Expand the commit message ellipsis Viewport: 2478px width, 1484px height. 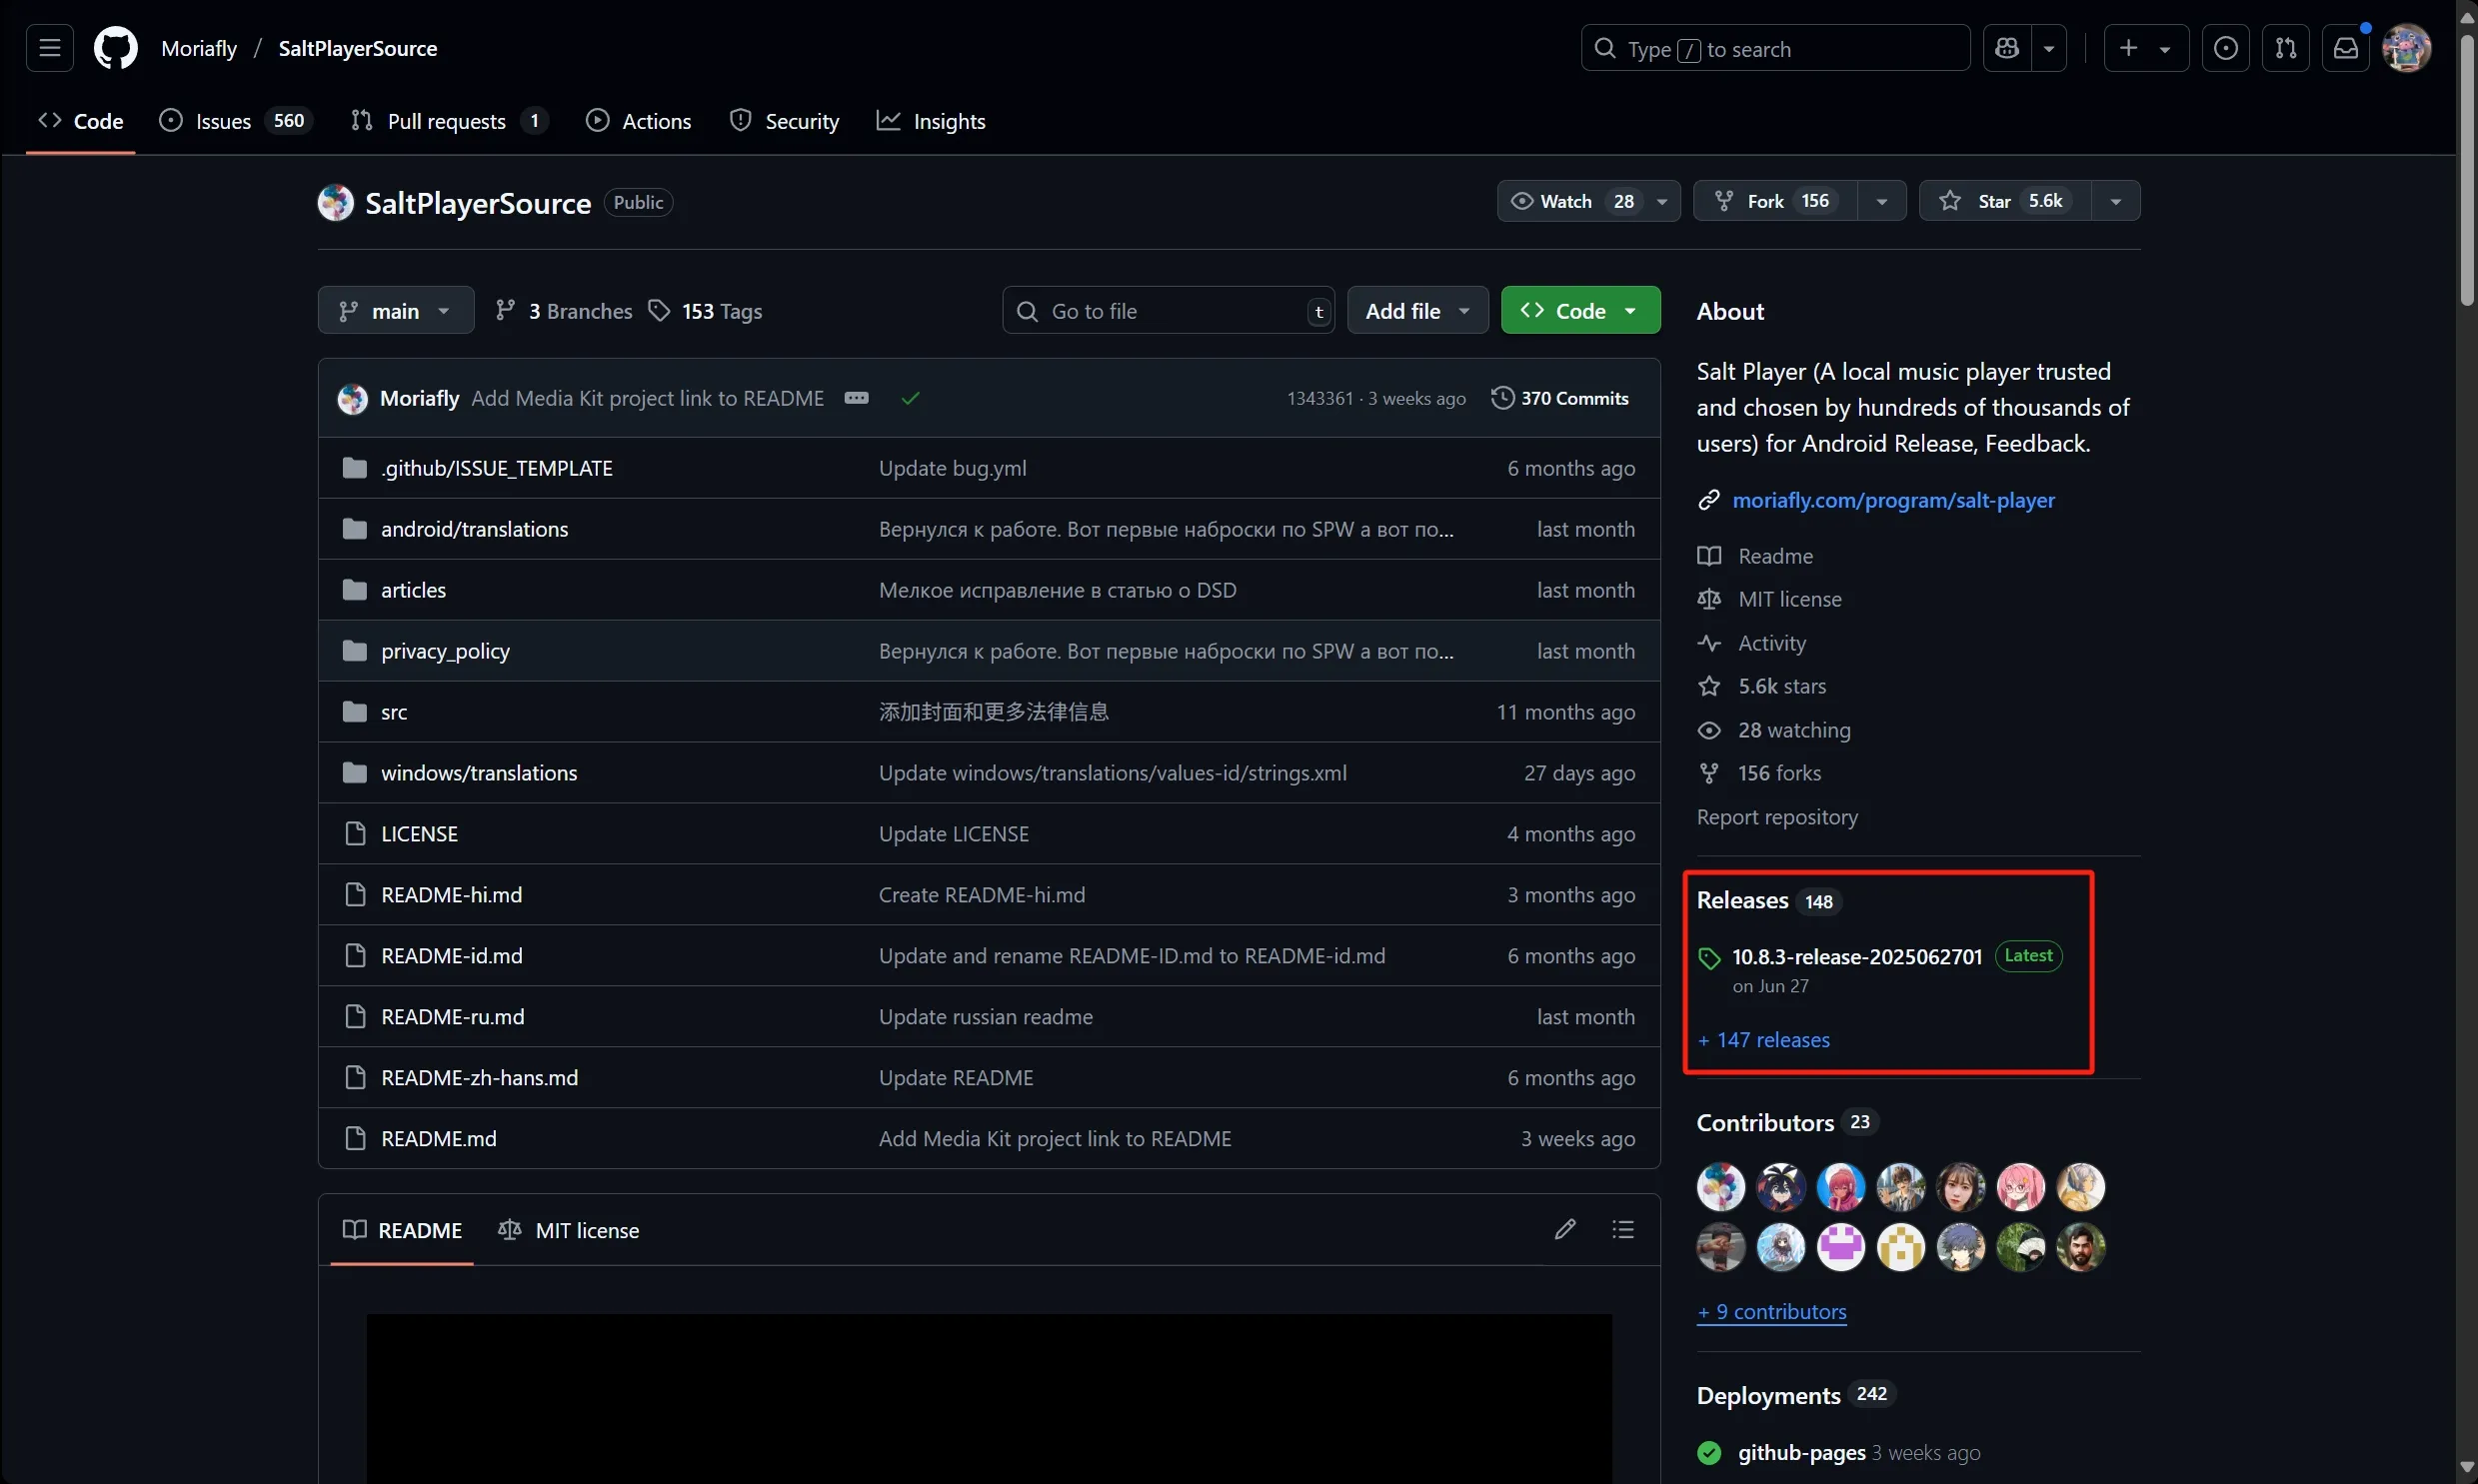pyautogui.click(x=856, y=398)
